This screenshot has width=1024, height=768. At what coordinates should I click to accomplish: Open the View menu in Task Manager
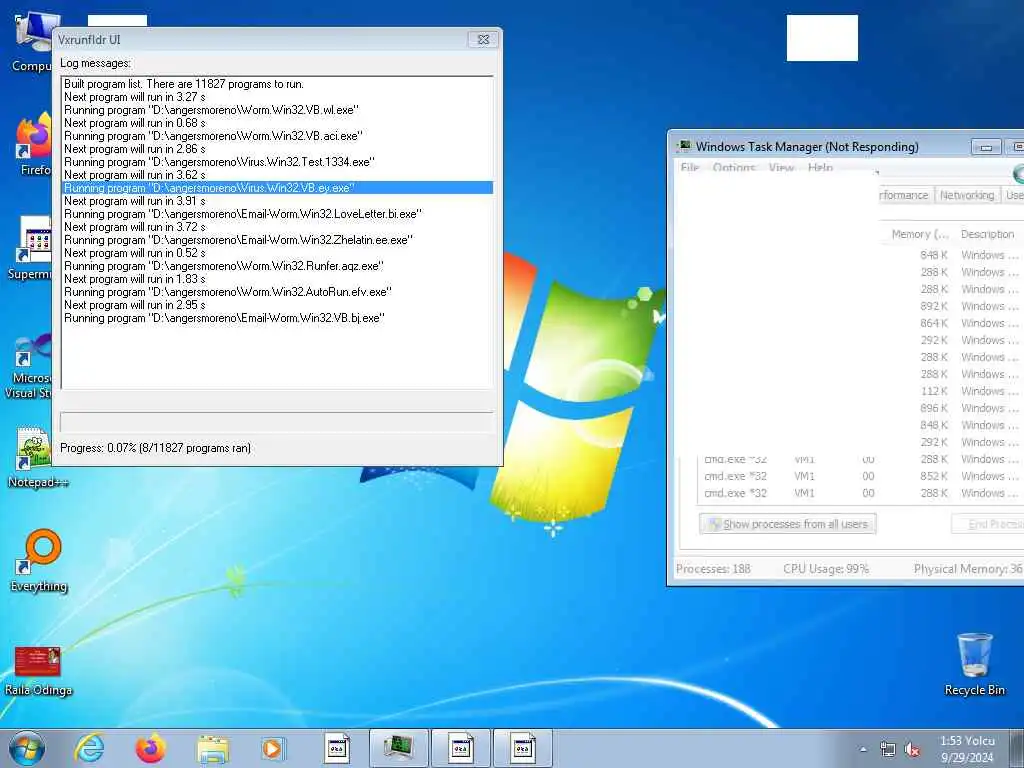click(x=781, y=168)
